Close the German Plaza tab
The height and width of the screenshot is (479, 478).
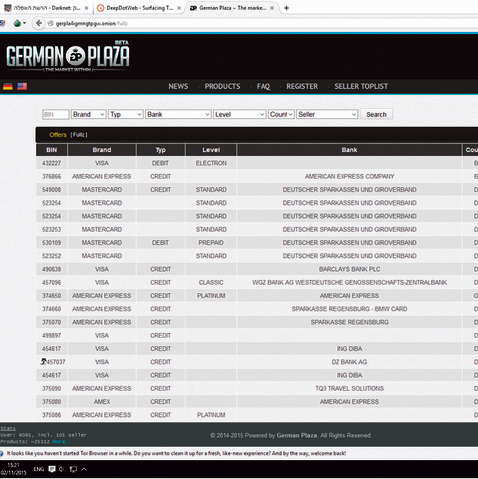tap(272, 8)
